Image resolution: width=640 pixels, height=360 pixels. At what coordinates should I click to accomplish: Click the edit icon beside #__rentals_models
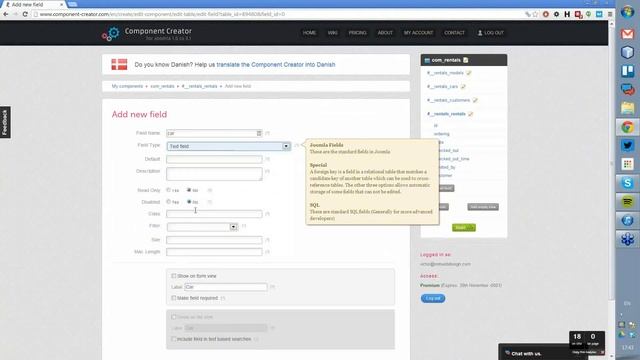coord(469,73)
